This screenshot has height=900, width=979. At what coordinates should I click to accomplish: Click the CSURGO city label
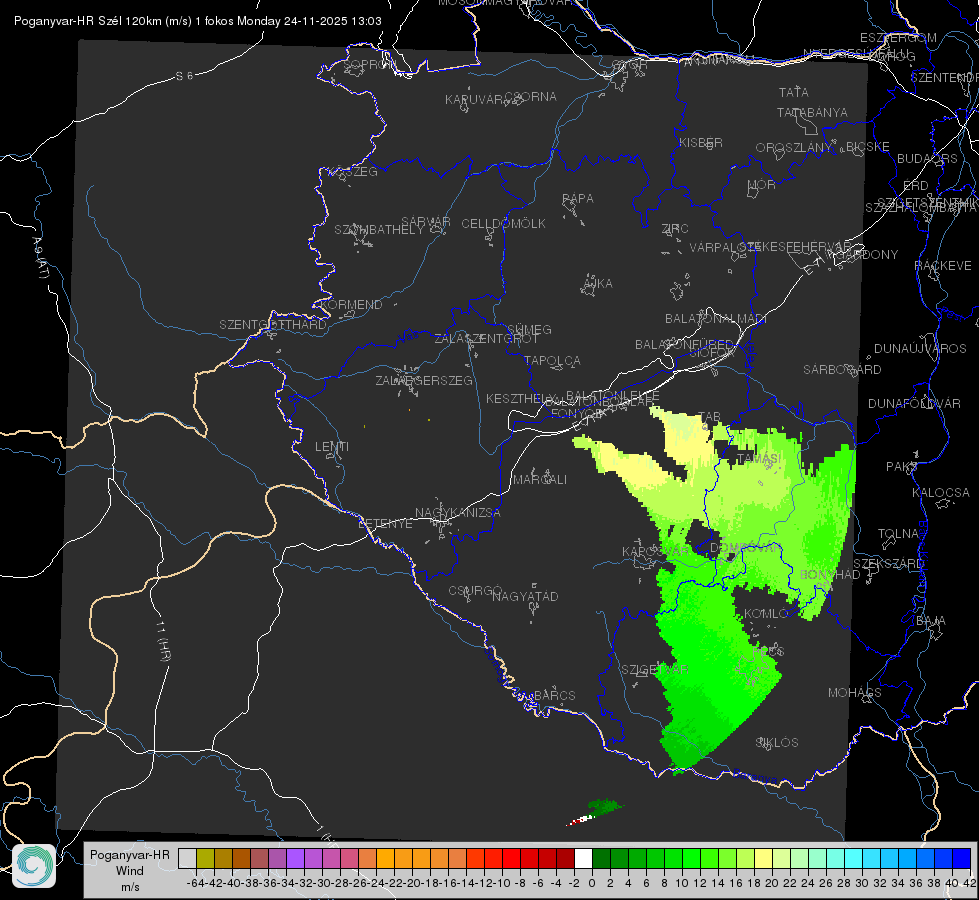[x=475, y=591]
